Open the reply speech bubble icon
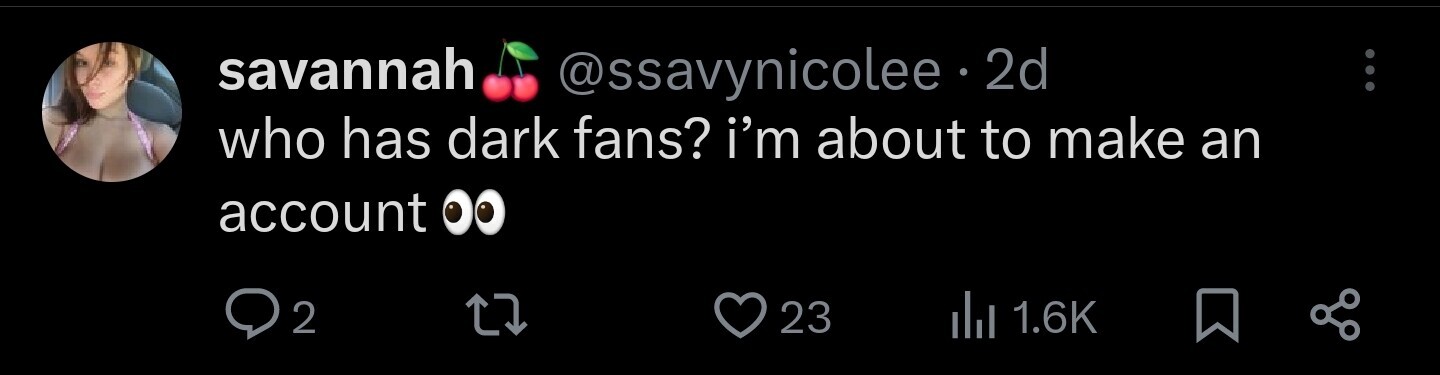This screenshot has width=1440, height=375. pyautogui.click(x=246, y=318)
